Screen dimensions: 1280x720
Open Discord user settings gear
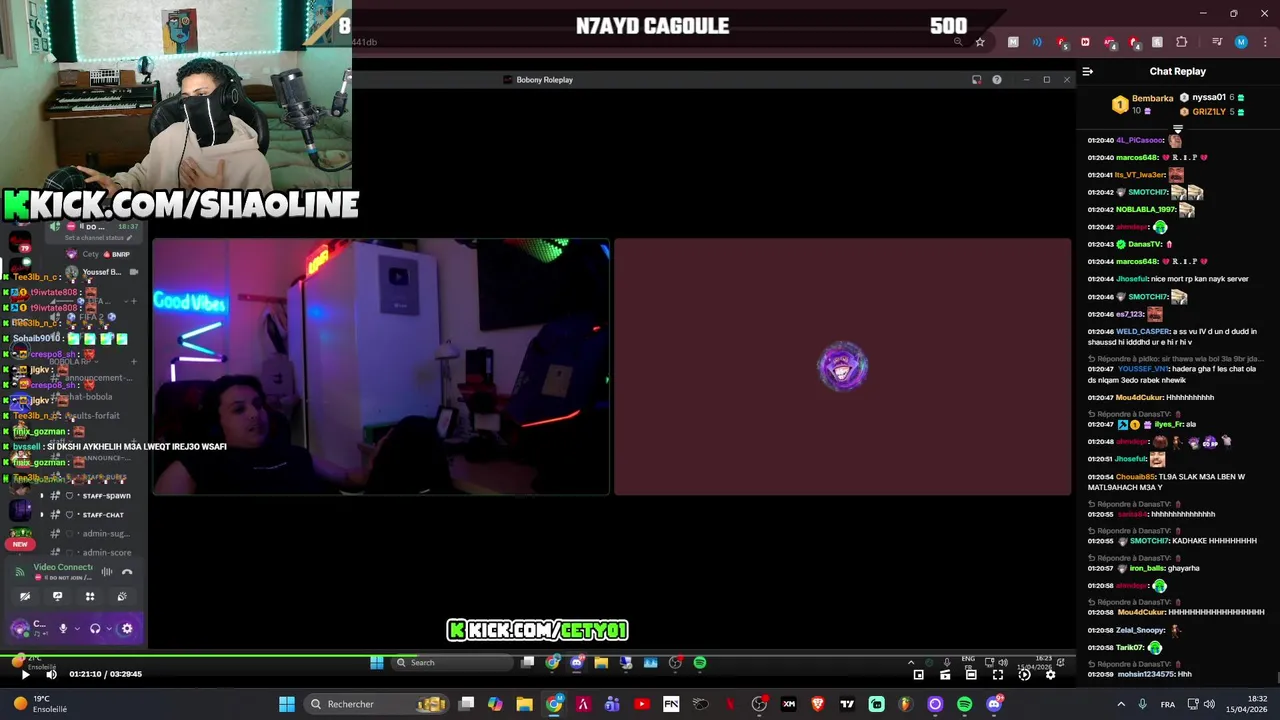coord(127,628)
